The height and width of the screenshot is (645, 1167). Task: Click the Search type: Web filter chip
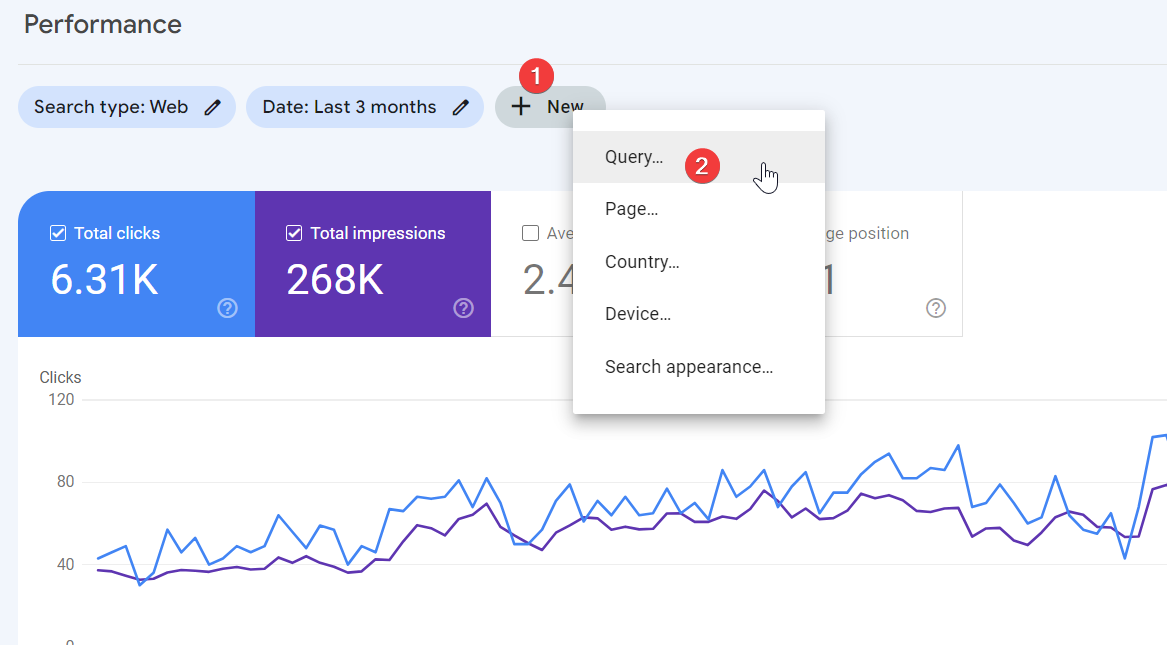click(127, 107)
